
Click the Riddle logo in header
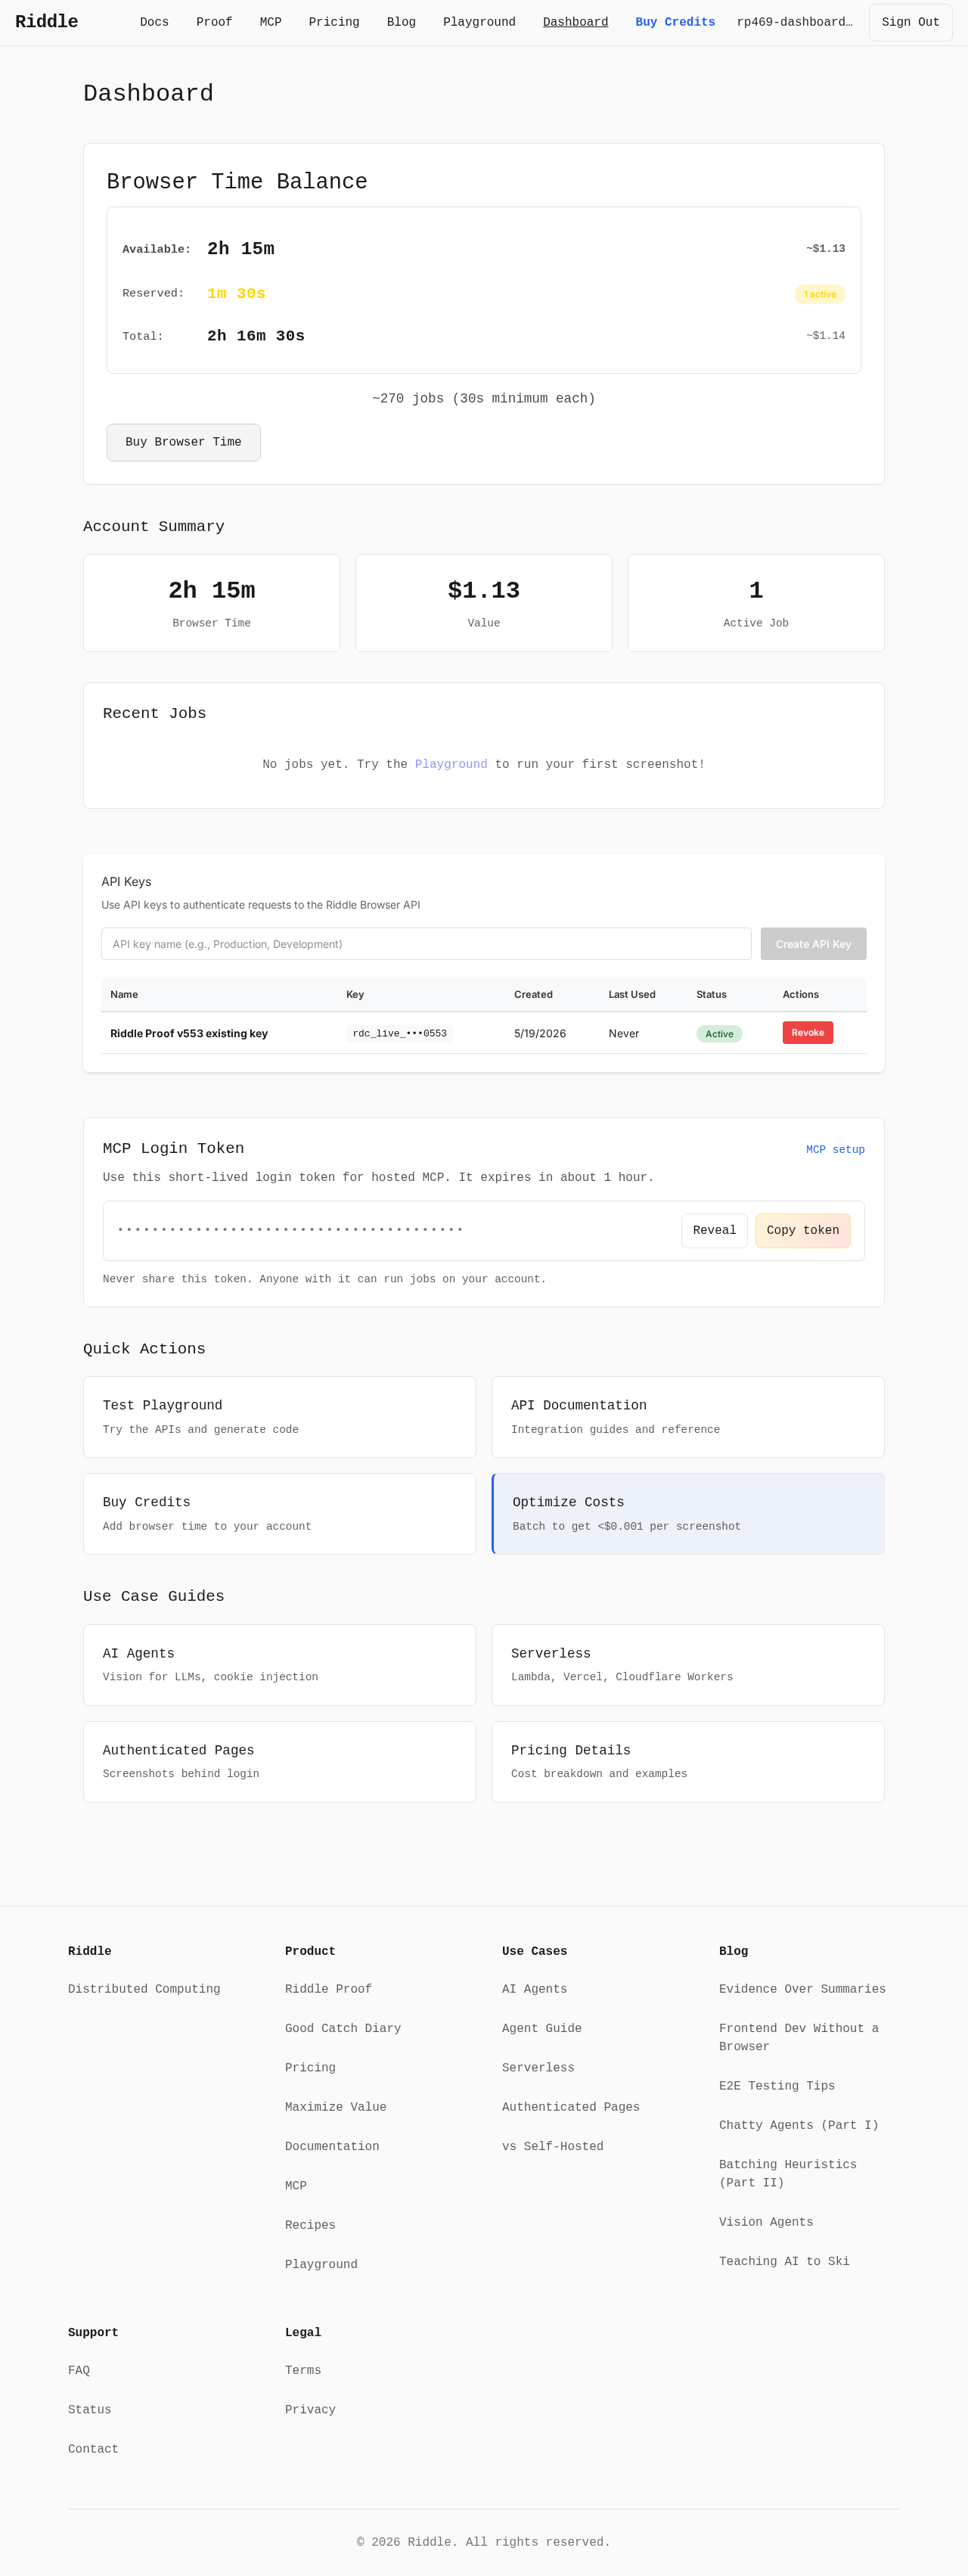coord(46,22)
